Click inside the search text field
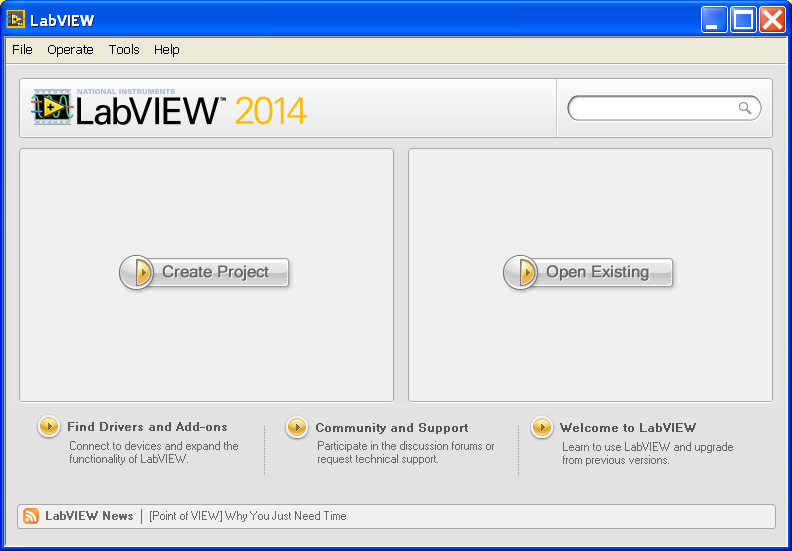The width and height of the screenshot is (792, 551). point(652,108)
